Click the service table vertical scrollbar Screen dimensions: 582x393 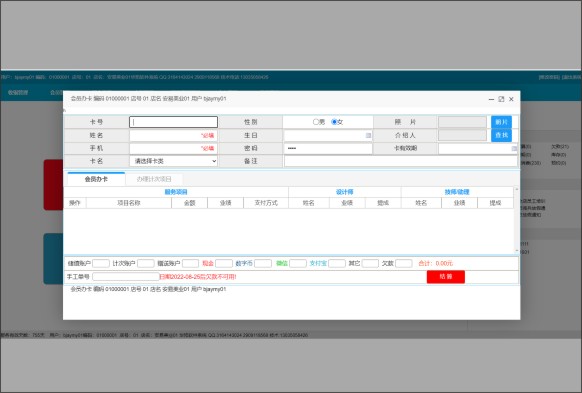pyautogui.click(x=516, y=220)
